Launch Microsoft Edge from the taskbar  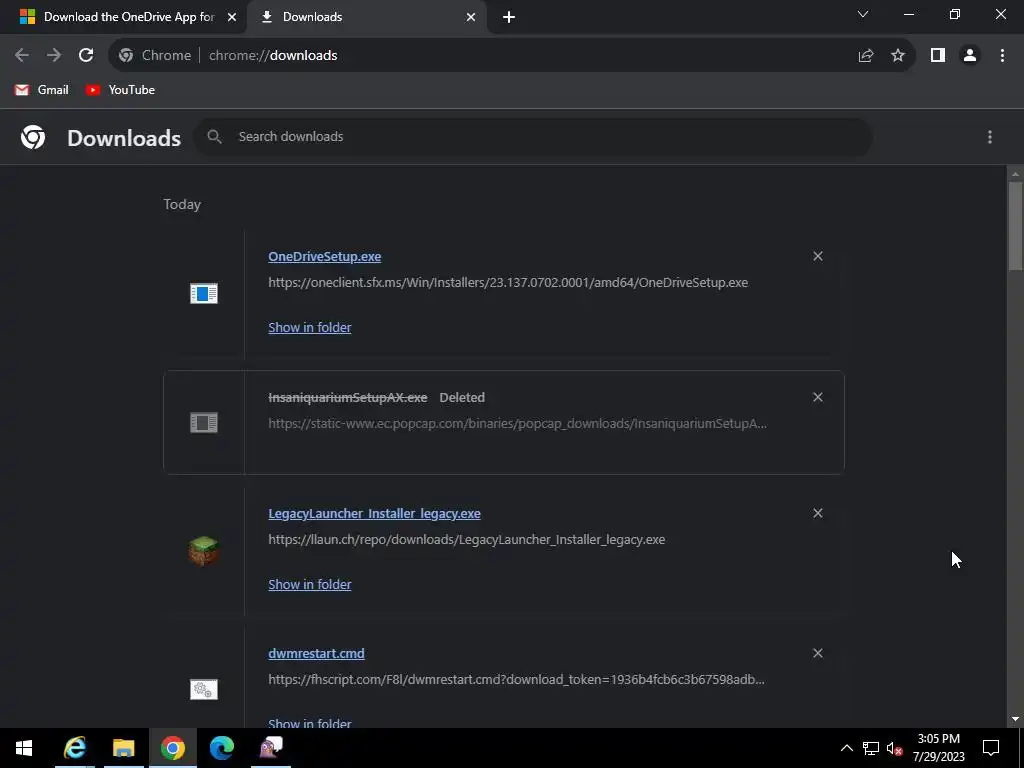pos(221,748)
